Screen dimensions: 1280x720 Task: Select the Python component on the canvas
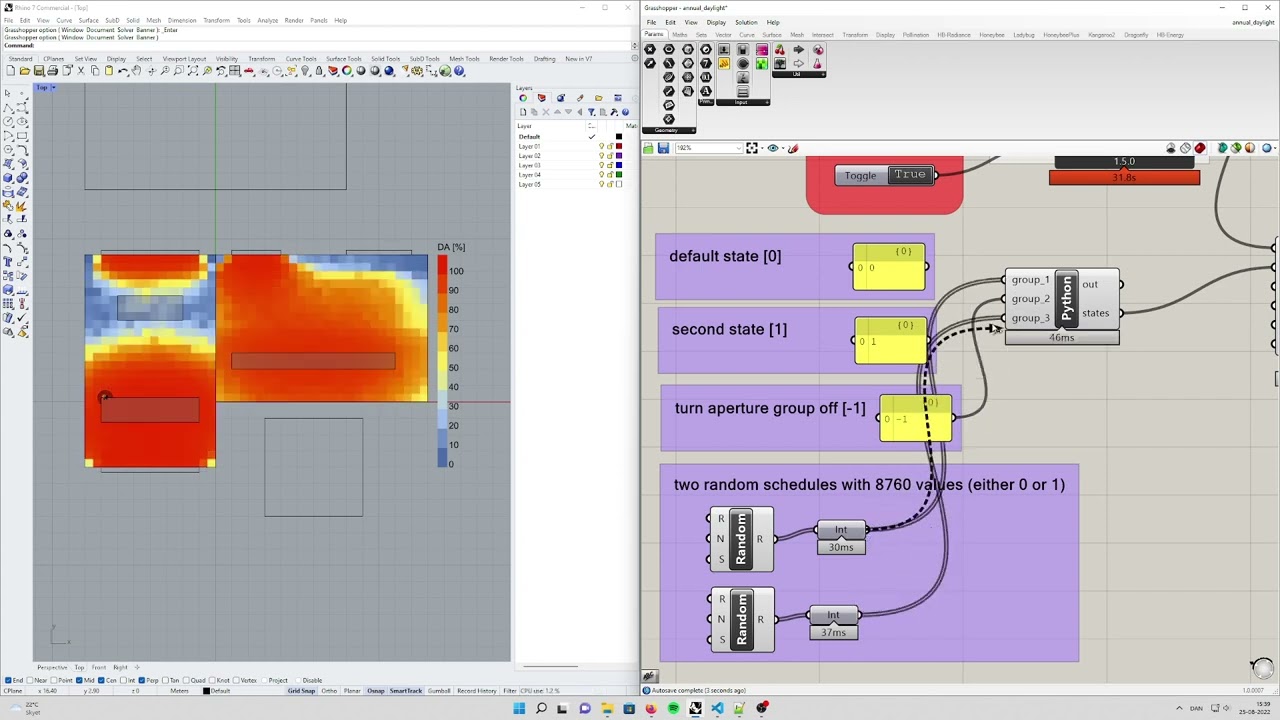1066,299
